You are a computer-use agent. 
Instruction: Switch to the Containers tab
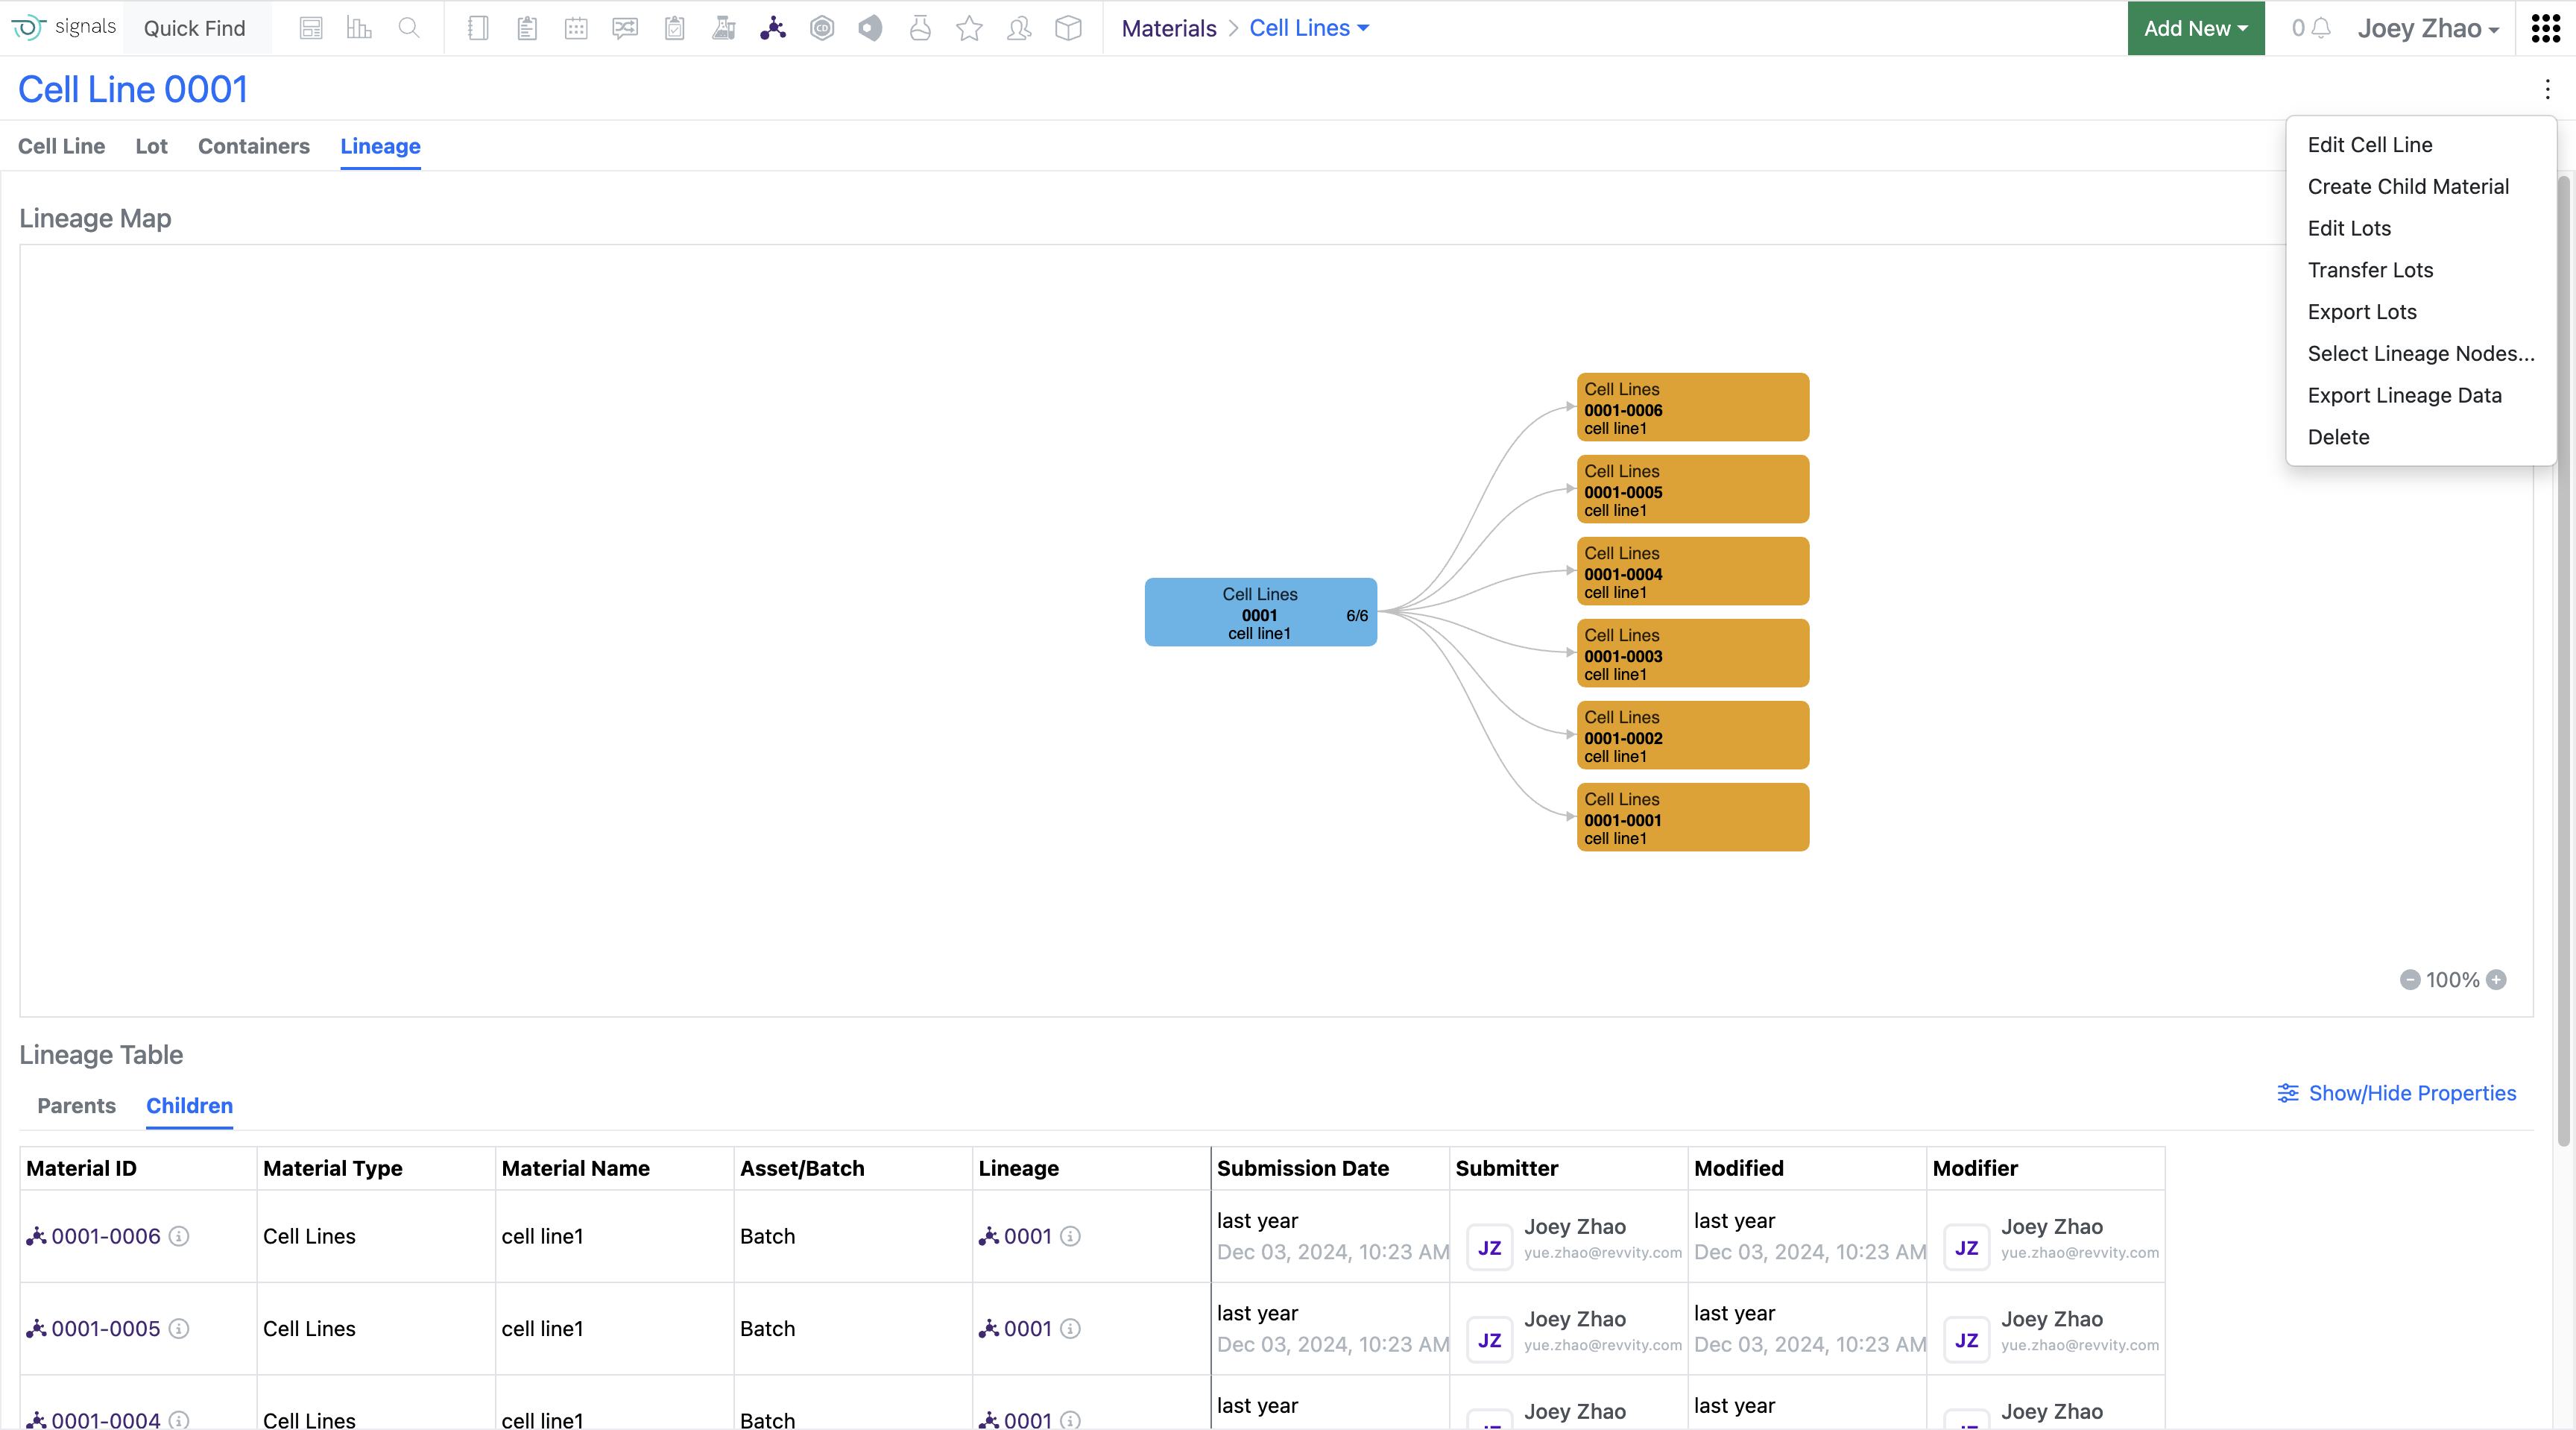click(x=254, y=146)
